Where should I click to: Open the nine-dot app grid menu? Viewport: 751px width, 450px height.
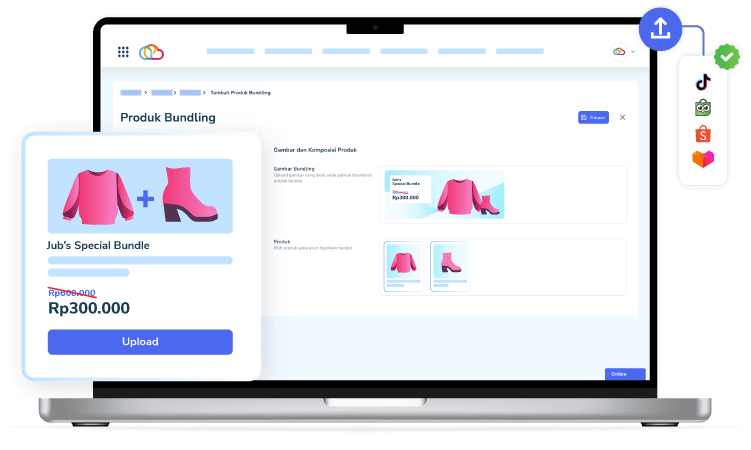click(123, 52)
